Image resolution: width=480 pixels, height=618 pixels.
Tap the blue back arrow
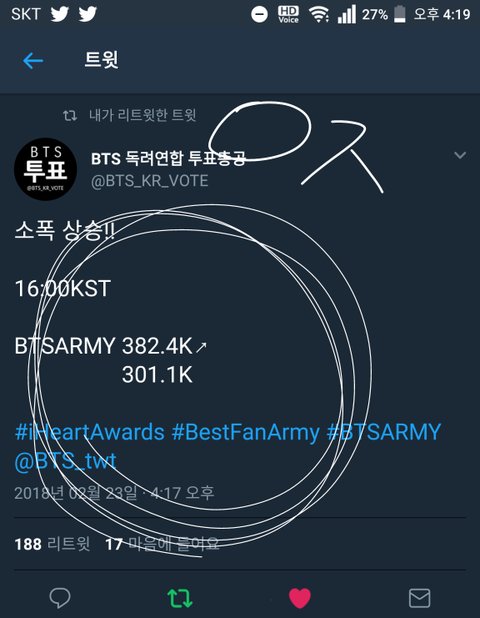click(33, 61)
